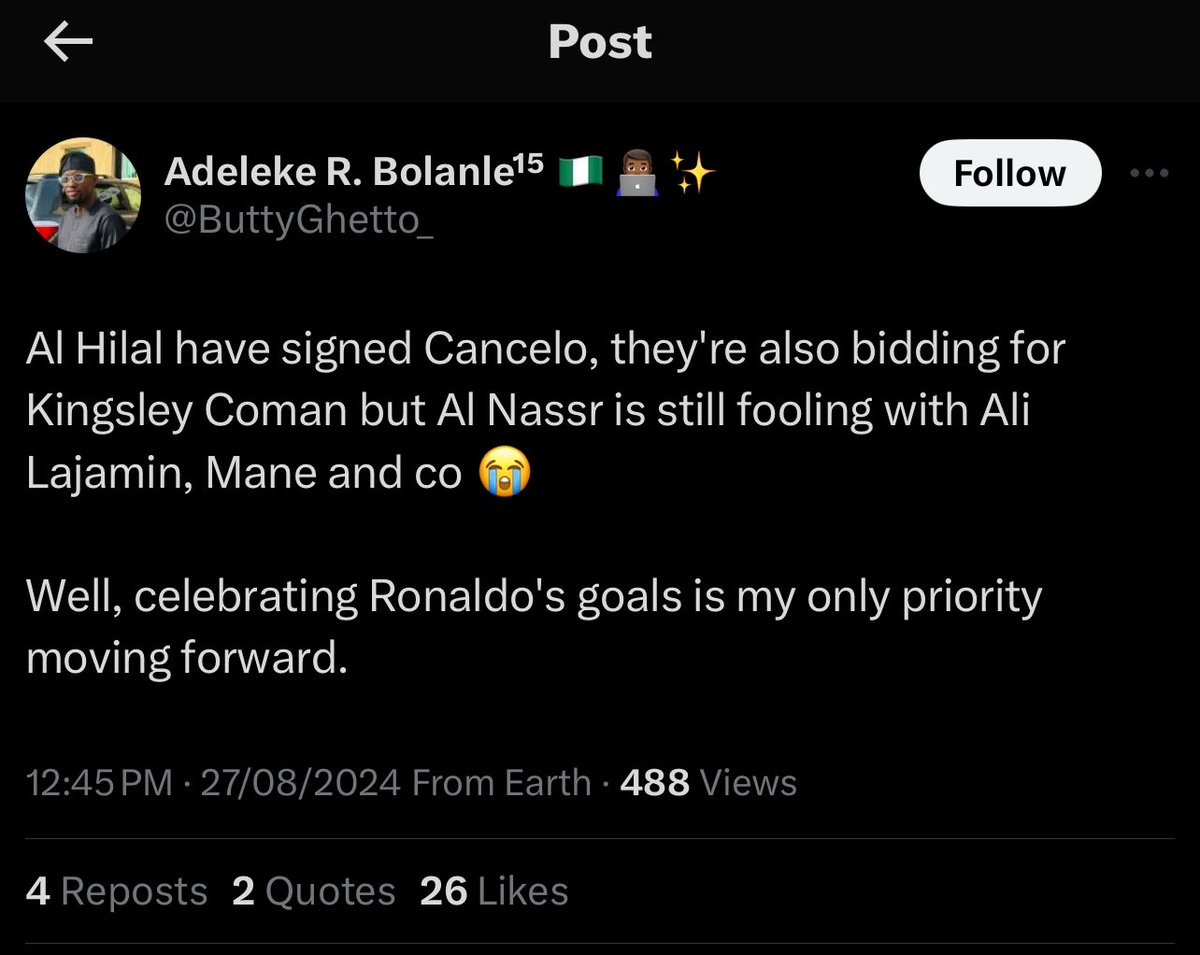Screen dimensions: 1200x955
Task: Open the display name Adeleke R. Bolanle
Action: pyautogui.click(x=353, y=172)
